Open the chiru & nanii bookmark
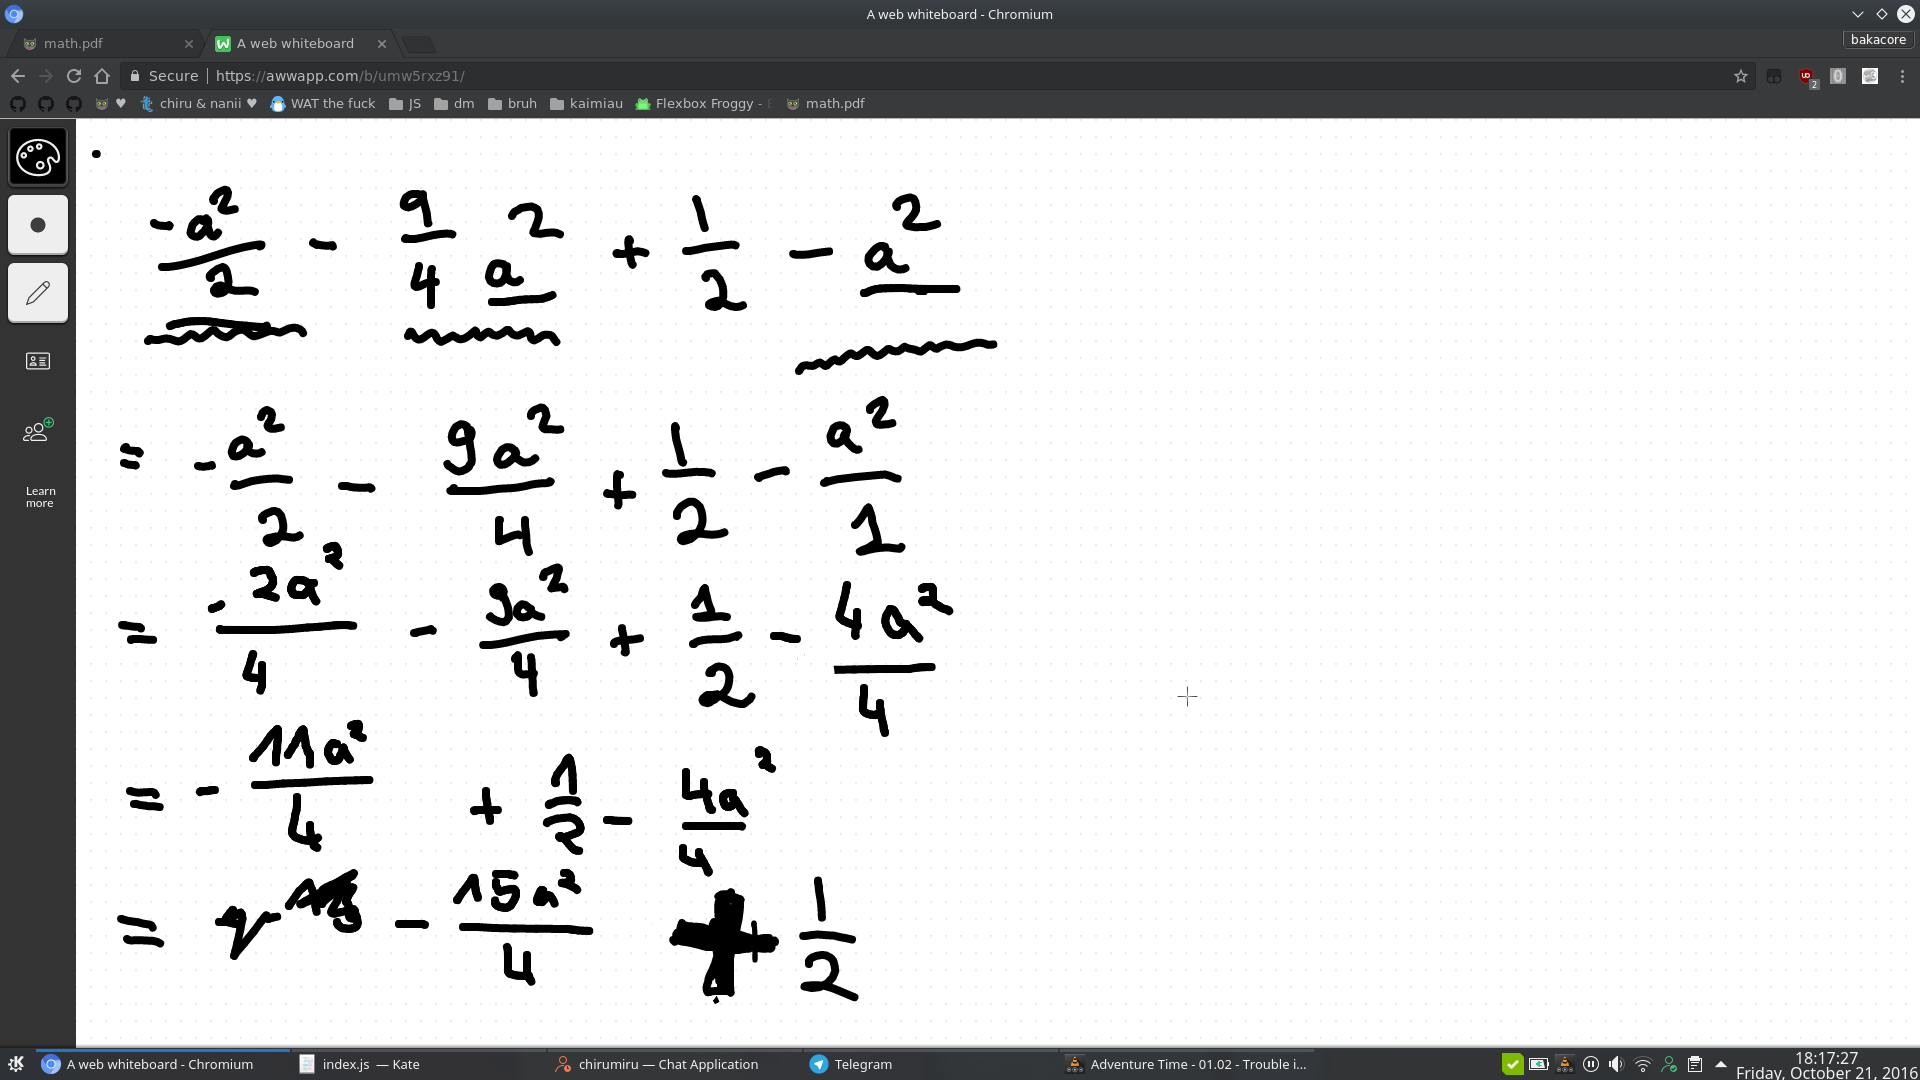This screenshot has width=1920, height=1080. [x=199, y=104]
